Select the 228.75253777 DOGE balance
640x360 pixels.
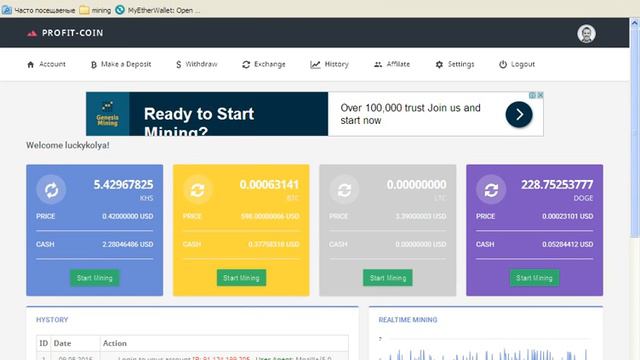pos(557,185)
